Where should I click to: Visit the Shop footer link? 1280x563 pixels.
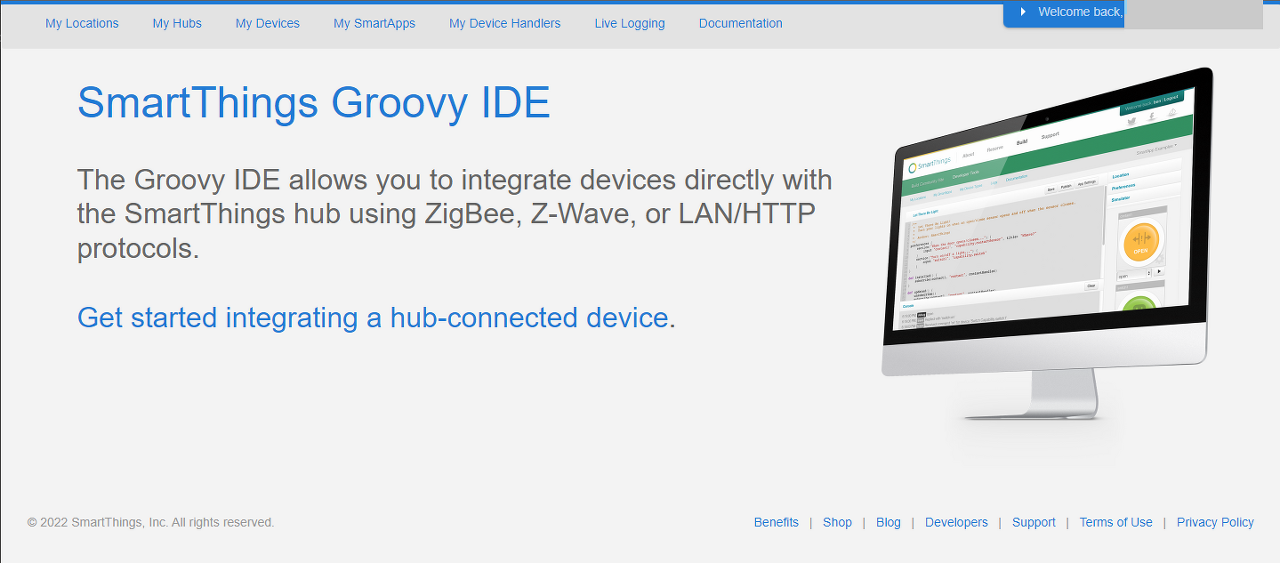837,522
